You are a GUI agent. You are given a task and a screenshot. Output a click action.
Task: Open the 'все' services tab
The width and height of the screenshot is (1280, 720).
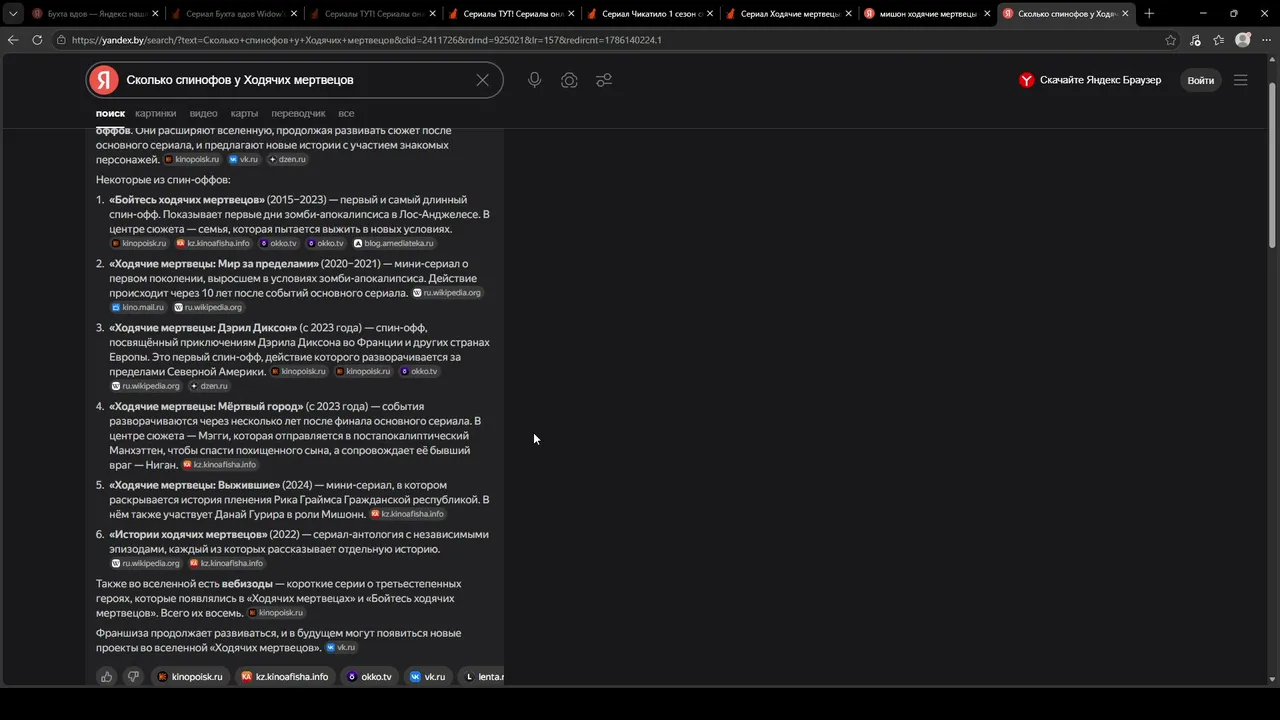(x=346, y=113)
